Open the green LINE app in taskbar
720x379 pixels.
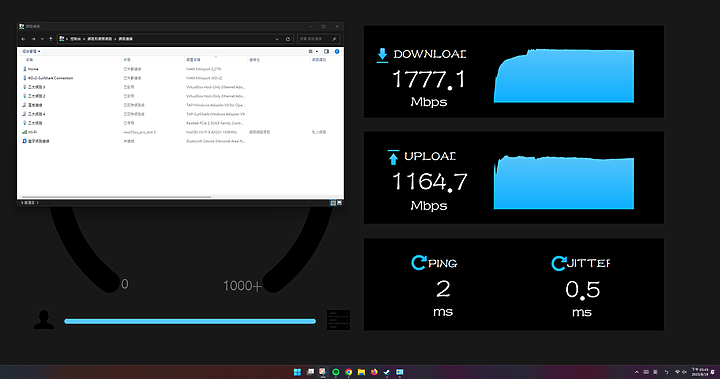pyautogui.click(x=336, y=372)
